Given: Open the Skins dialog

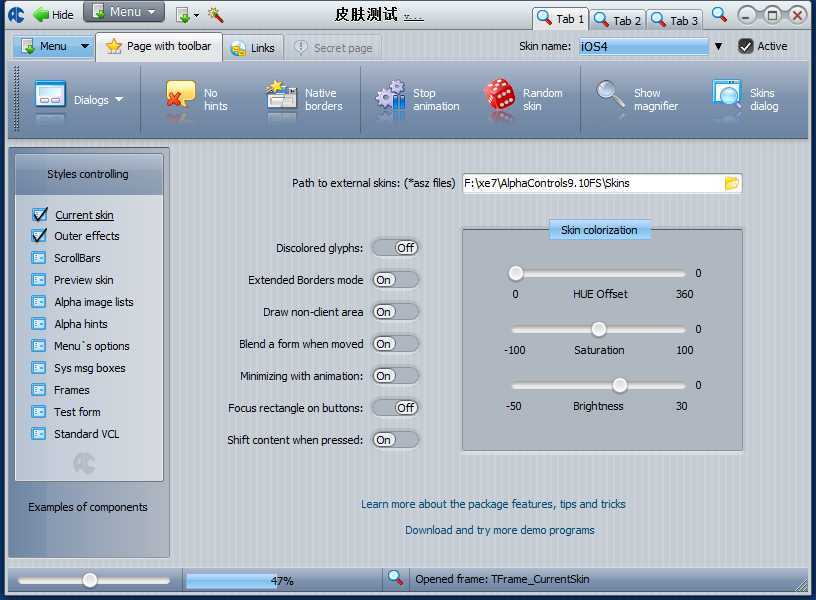Looking at the screenshot, I should click(727, 98).
